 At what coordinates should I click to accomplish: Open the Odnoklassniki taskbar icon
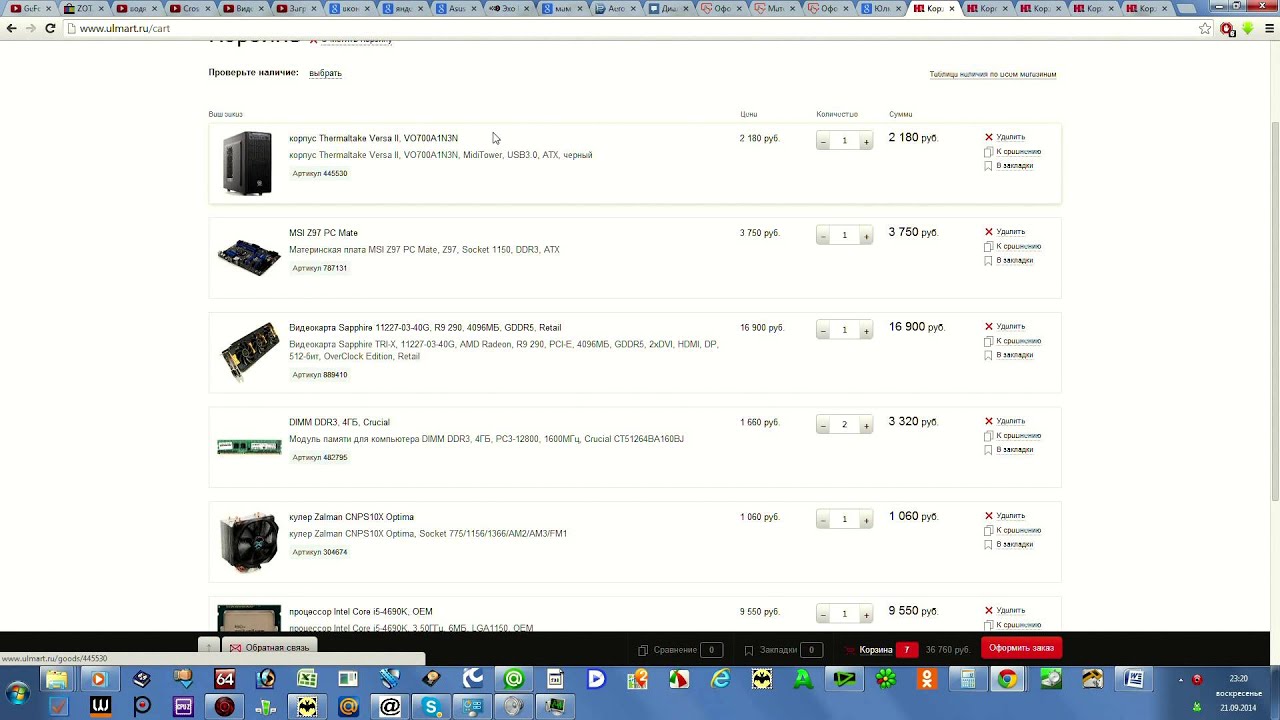click(927, 680)
